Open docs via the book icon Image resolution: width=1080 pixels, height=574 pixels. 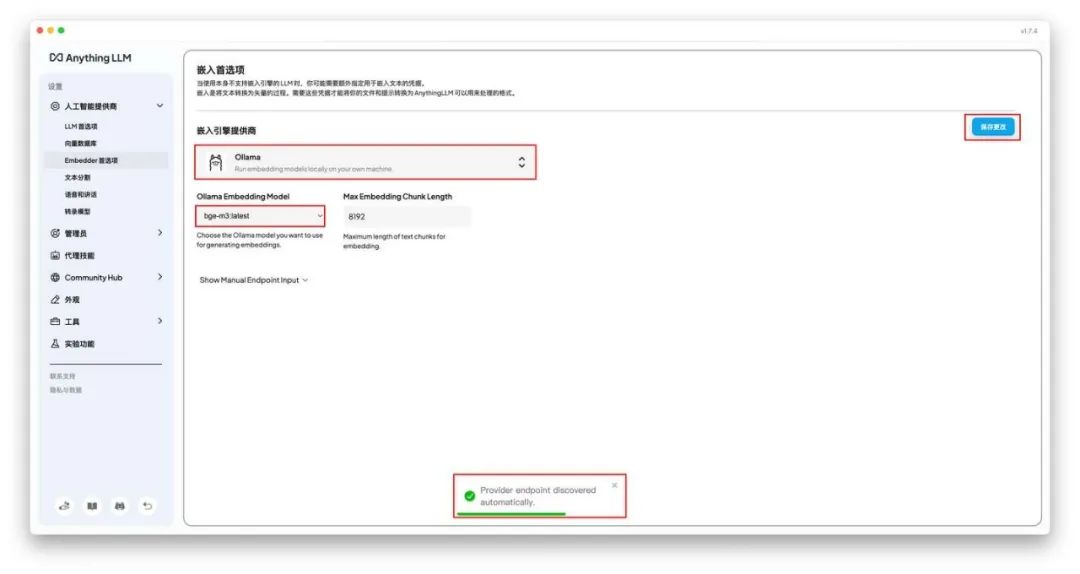click(92, 506)
